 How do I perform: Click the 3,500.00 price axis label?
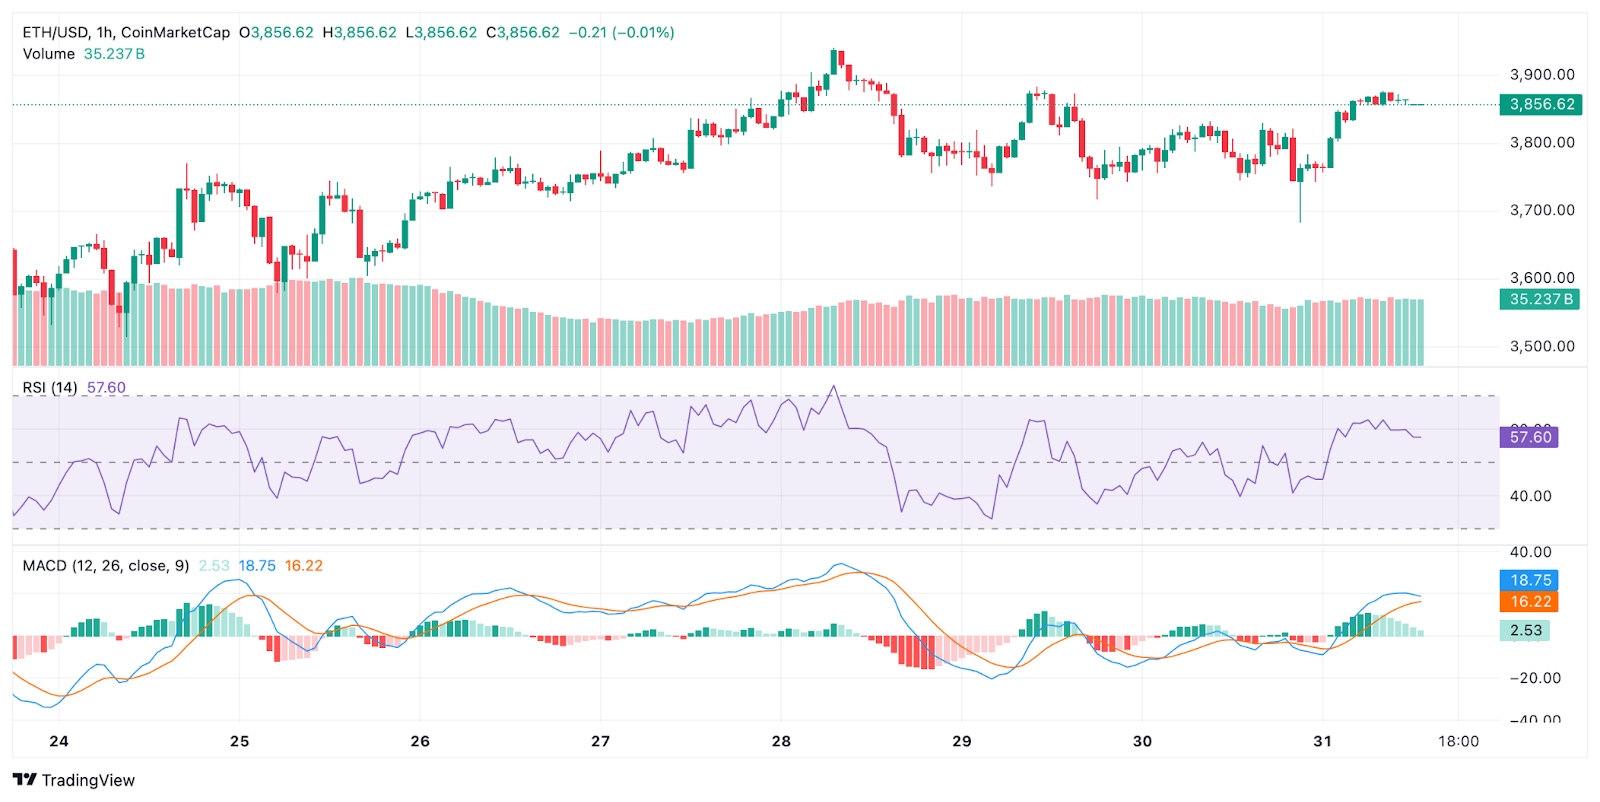tap(1542, 347)
